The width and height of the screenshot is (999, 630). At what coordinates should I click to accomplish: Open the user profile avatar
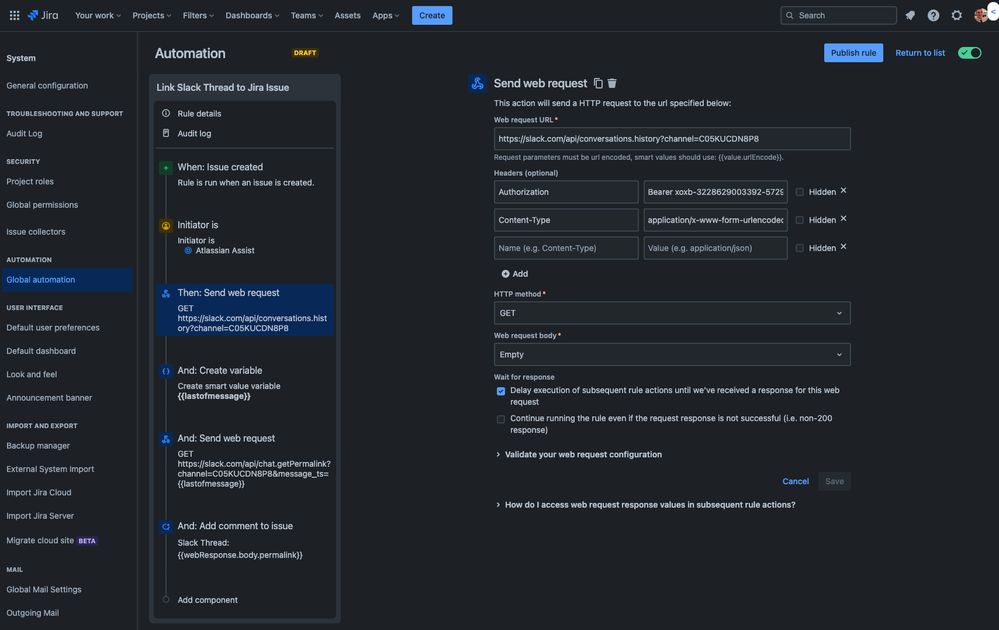pos(981,15)
